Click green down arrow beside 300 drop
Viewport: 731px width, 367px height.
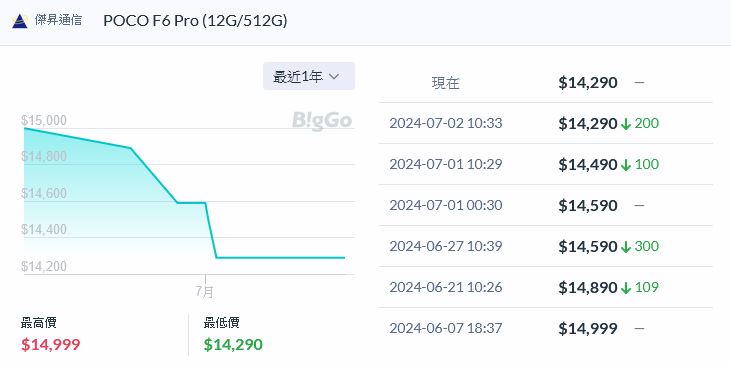pos(626,247)
